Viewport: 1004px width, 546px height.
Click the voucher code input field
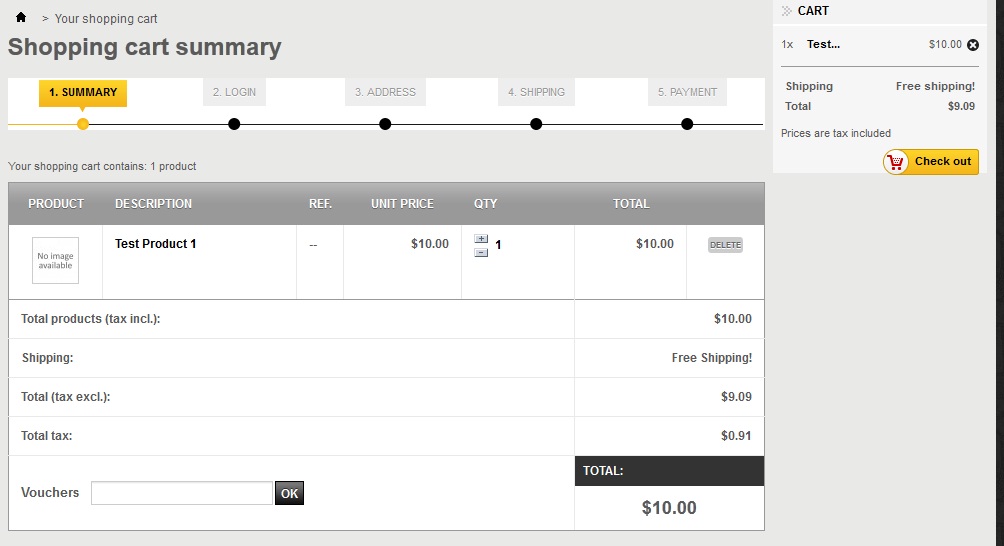click(x=181, y=493)
